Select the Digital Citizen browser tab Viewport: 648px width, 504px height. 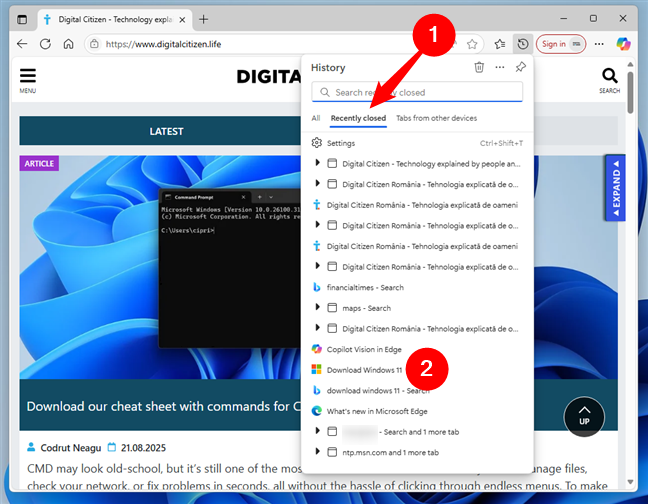(x=115, y=19)
